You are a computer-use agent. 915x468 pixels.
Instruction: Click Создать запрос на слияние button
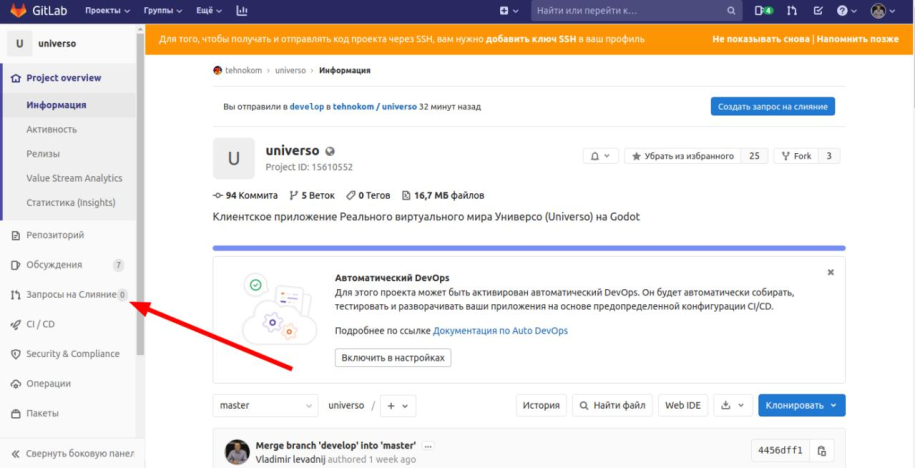click(x=773, y=107)
